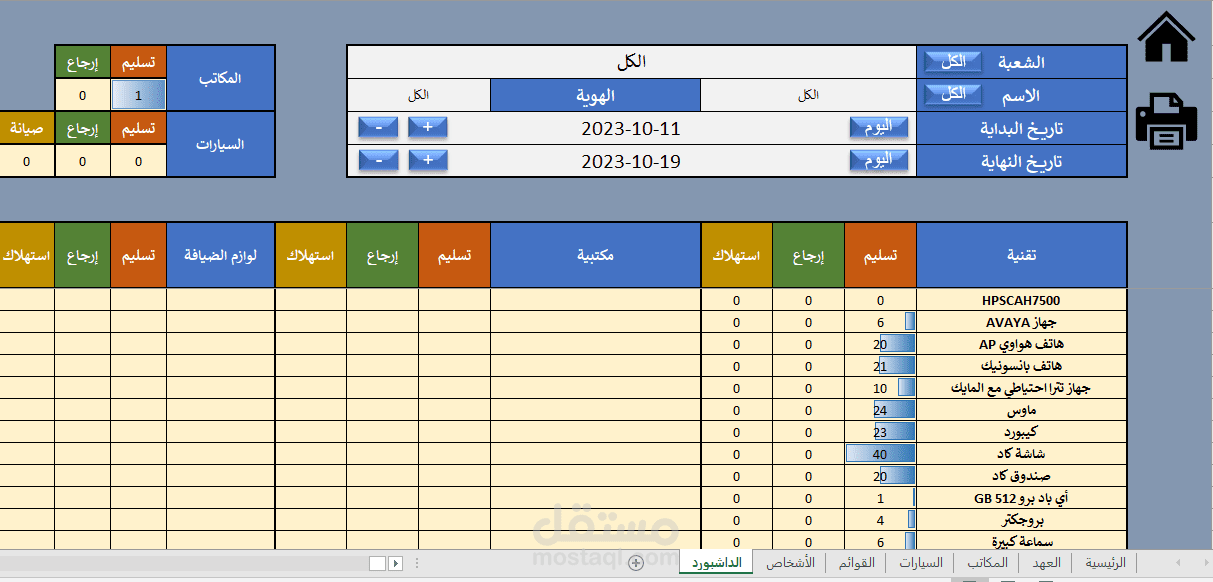
Task: Click the الاسم filter label
Action: coord(1021,96)
